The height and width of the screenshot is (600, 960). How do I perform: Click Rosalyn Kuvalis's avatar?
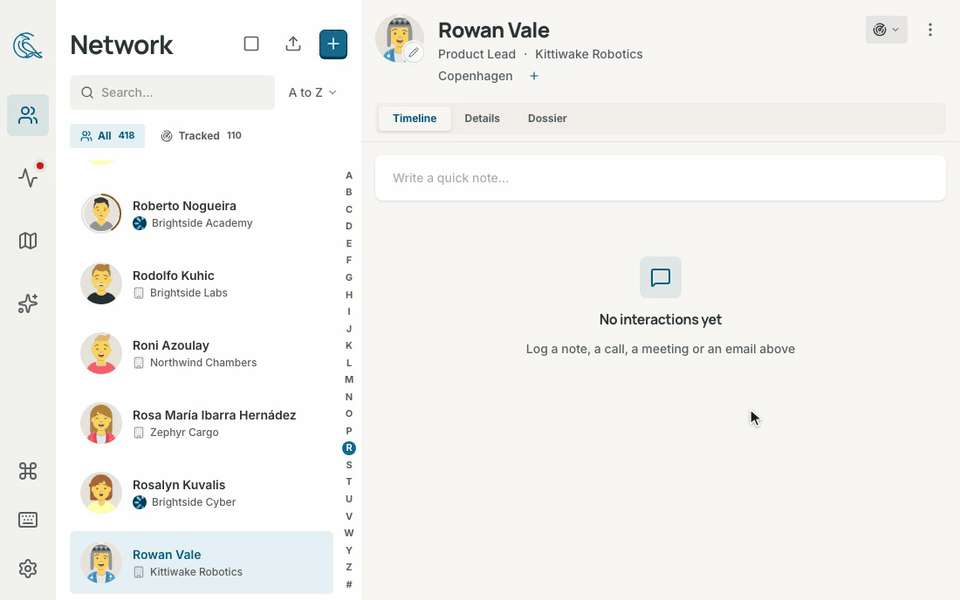(101, 493)
